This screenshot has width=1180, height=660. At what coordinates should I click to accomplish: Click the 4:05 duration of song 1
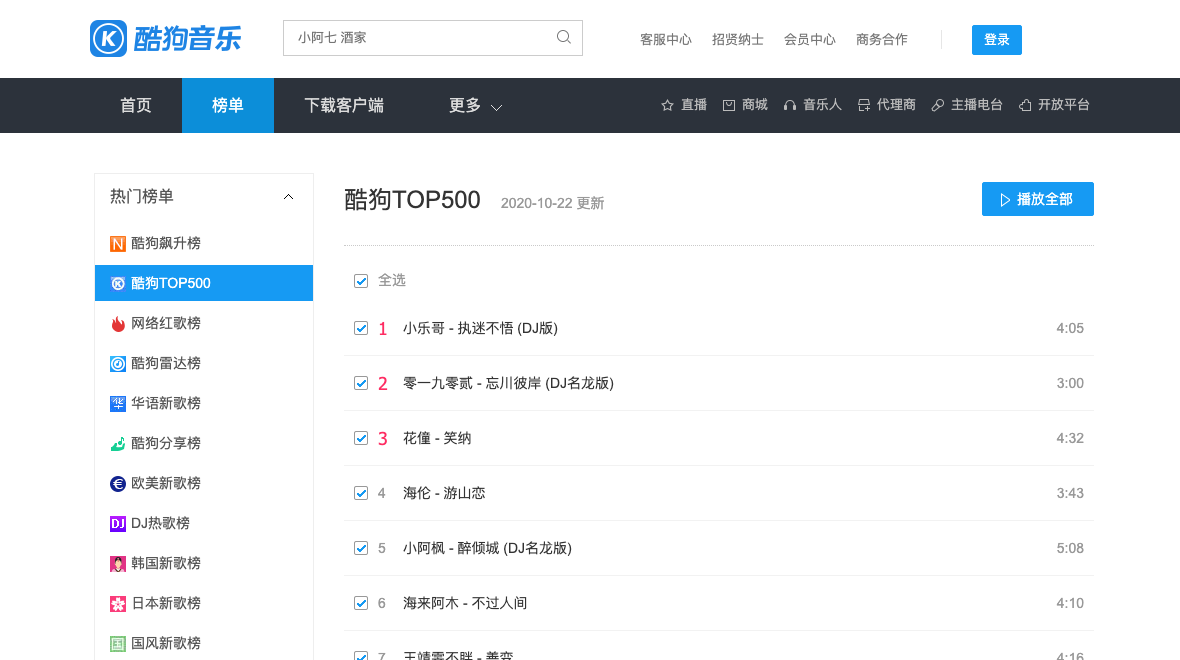[1069, 328]
